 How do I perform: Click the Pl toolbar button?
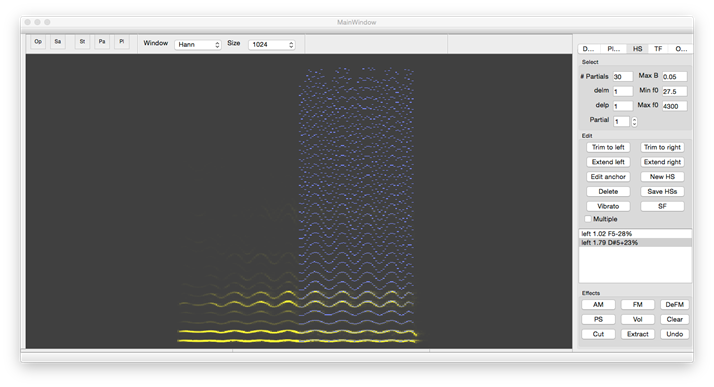(122, 42)
